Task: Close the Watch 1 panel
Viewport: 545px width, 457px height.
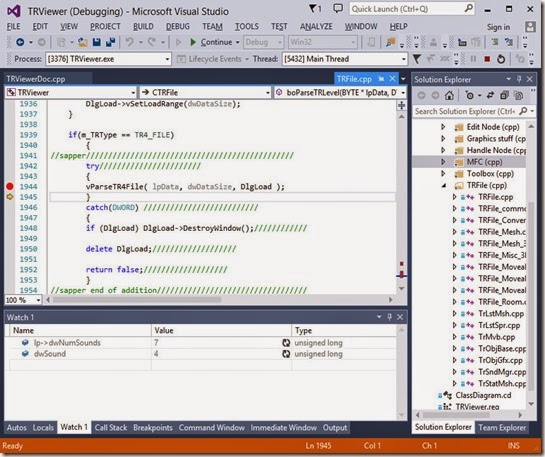Action: [400, 317]
